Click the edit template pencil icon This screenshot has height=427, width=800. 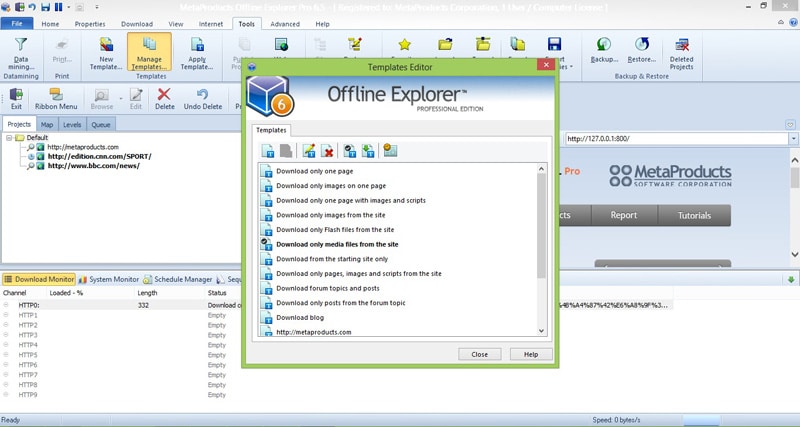point(309,151)
